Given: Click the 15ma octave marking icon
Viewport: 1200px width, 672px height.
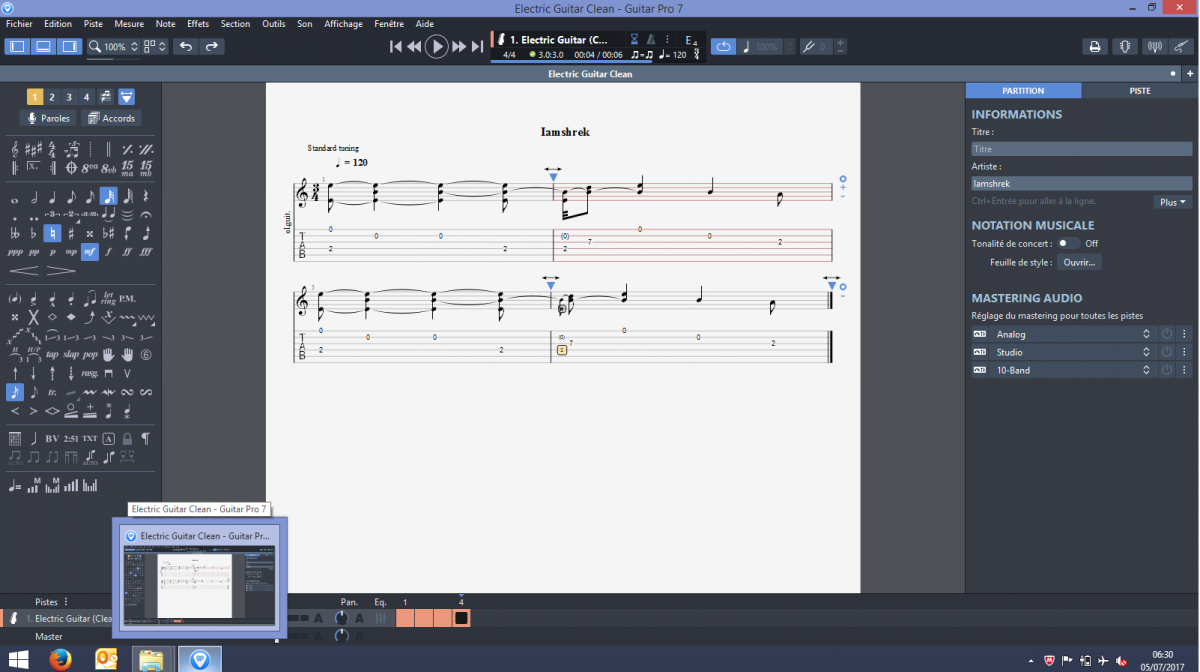Looking at the screenshot, I should [128, 168].
